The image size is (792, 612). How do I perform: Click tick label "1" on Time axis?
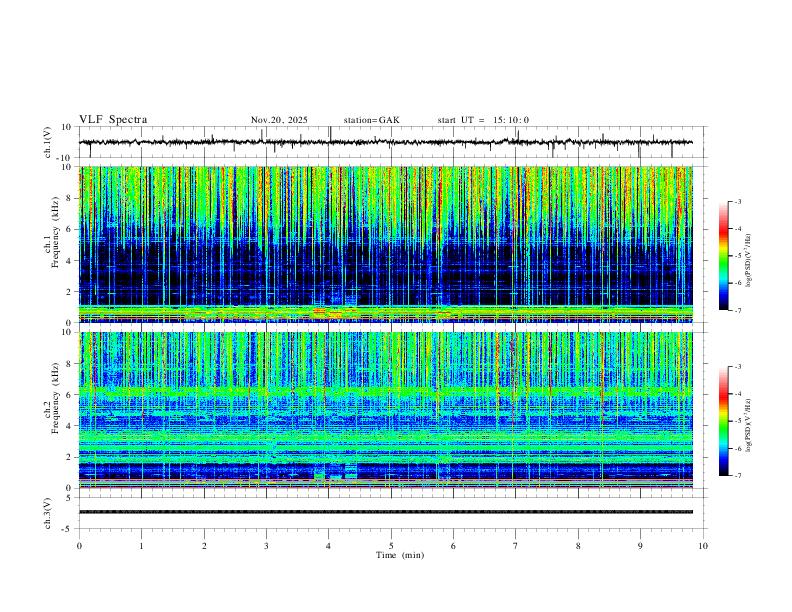point(141,546)
